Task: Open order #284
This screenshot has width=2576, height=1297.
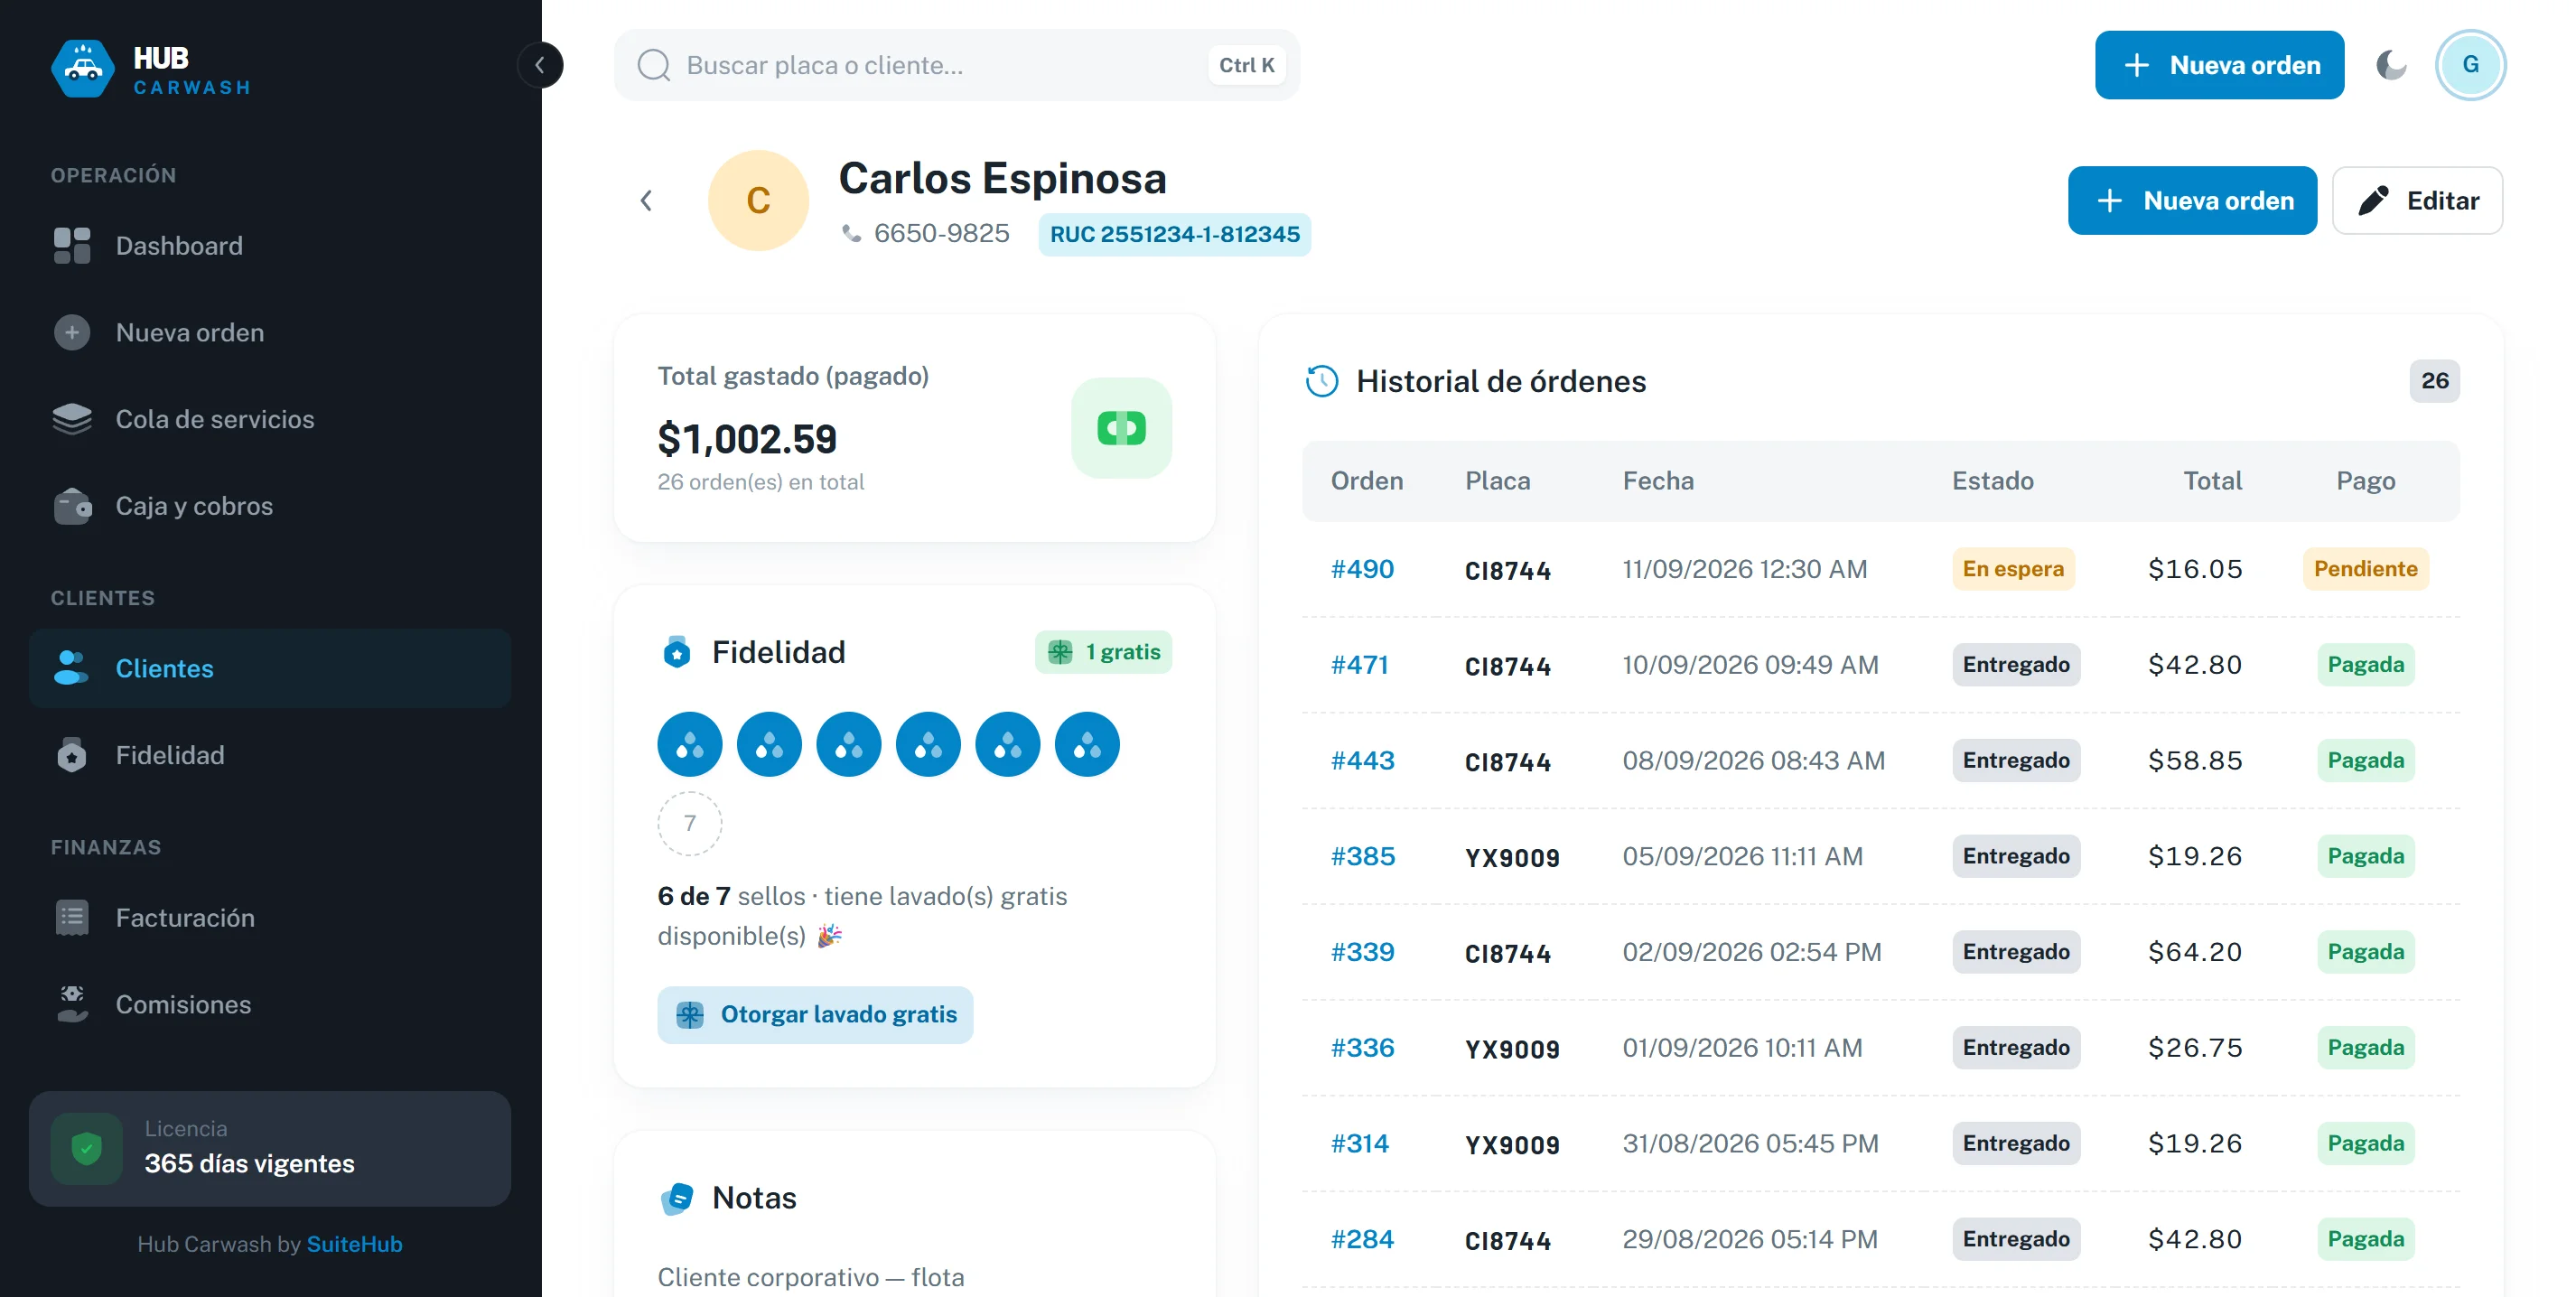Action: tap(1362, 1240)
